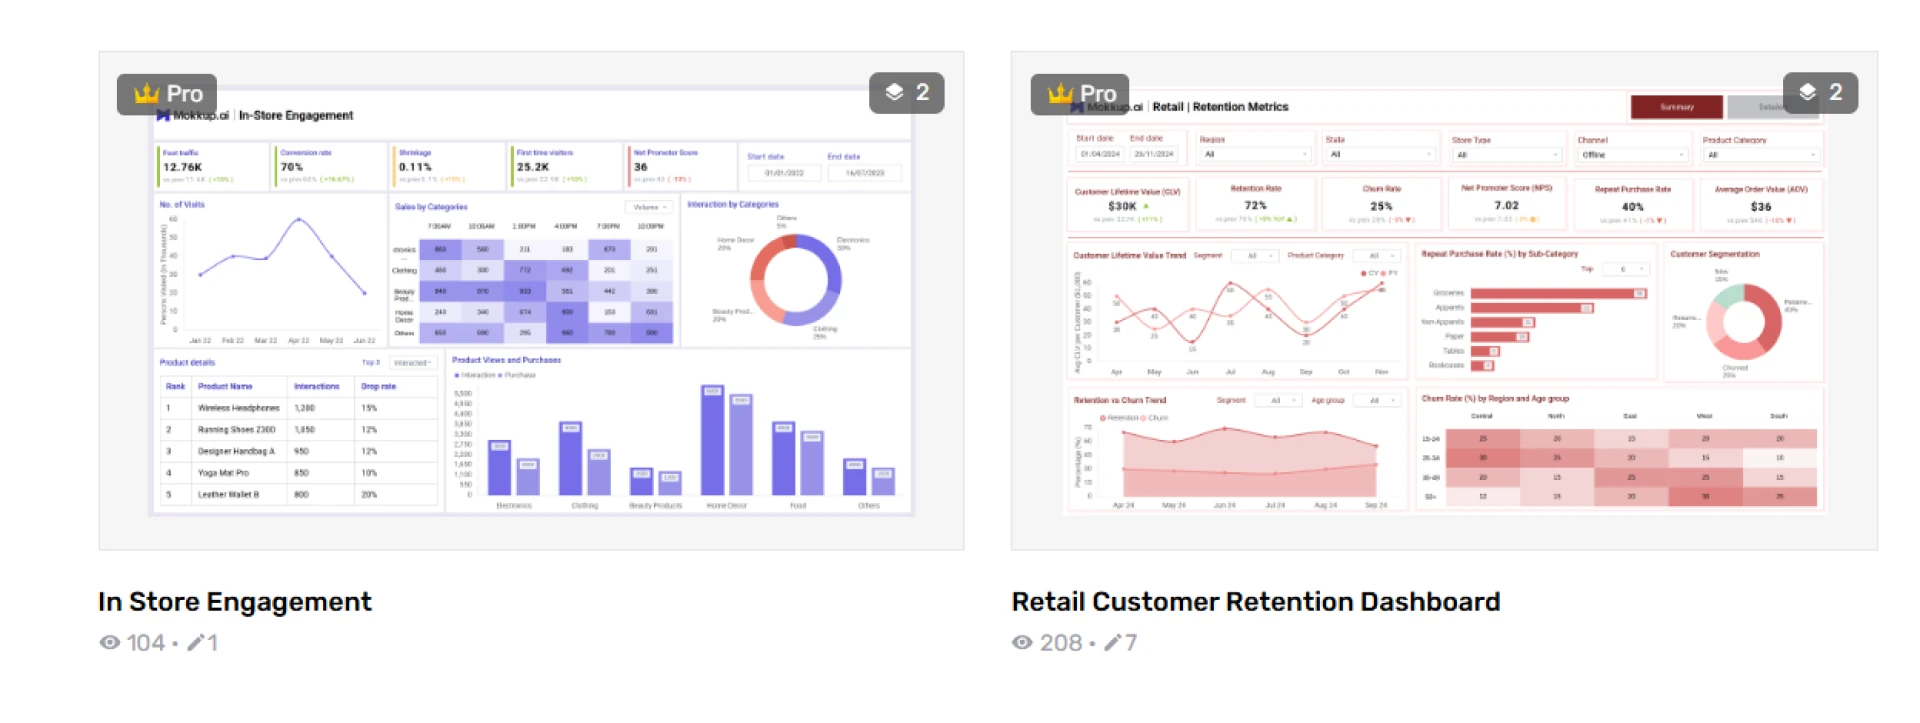Viewport: 1920px width, 723px height.
Task: Expand the Channel dropdown showing Offline
Action: coord(1632,155)
